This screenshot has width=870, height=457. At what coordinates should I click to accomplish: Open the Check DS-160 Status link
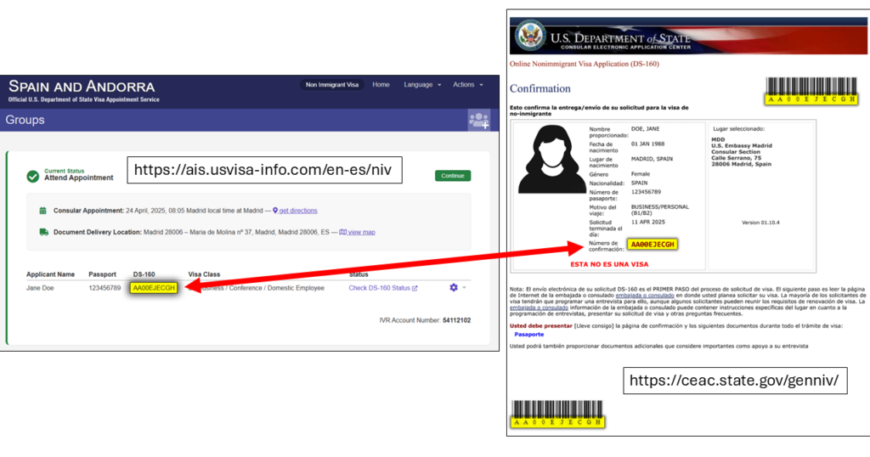pos(383,288)
